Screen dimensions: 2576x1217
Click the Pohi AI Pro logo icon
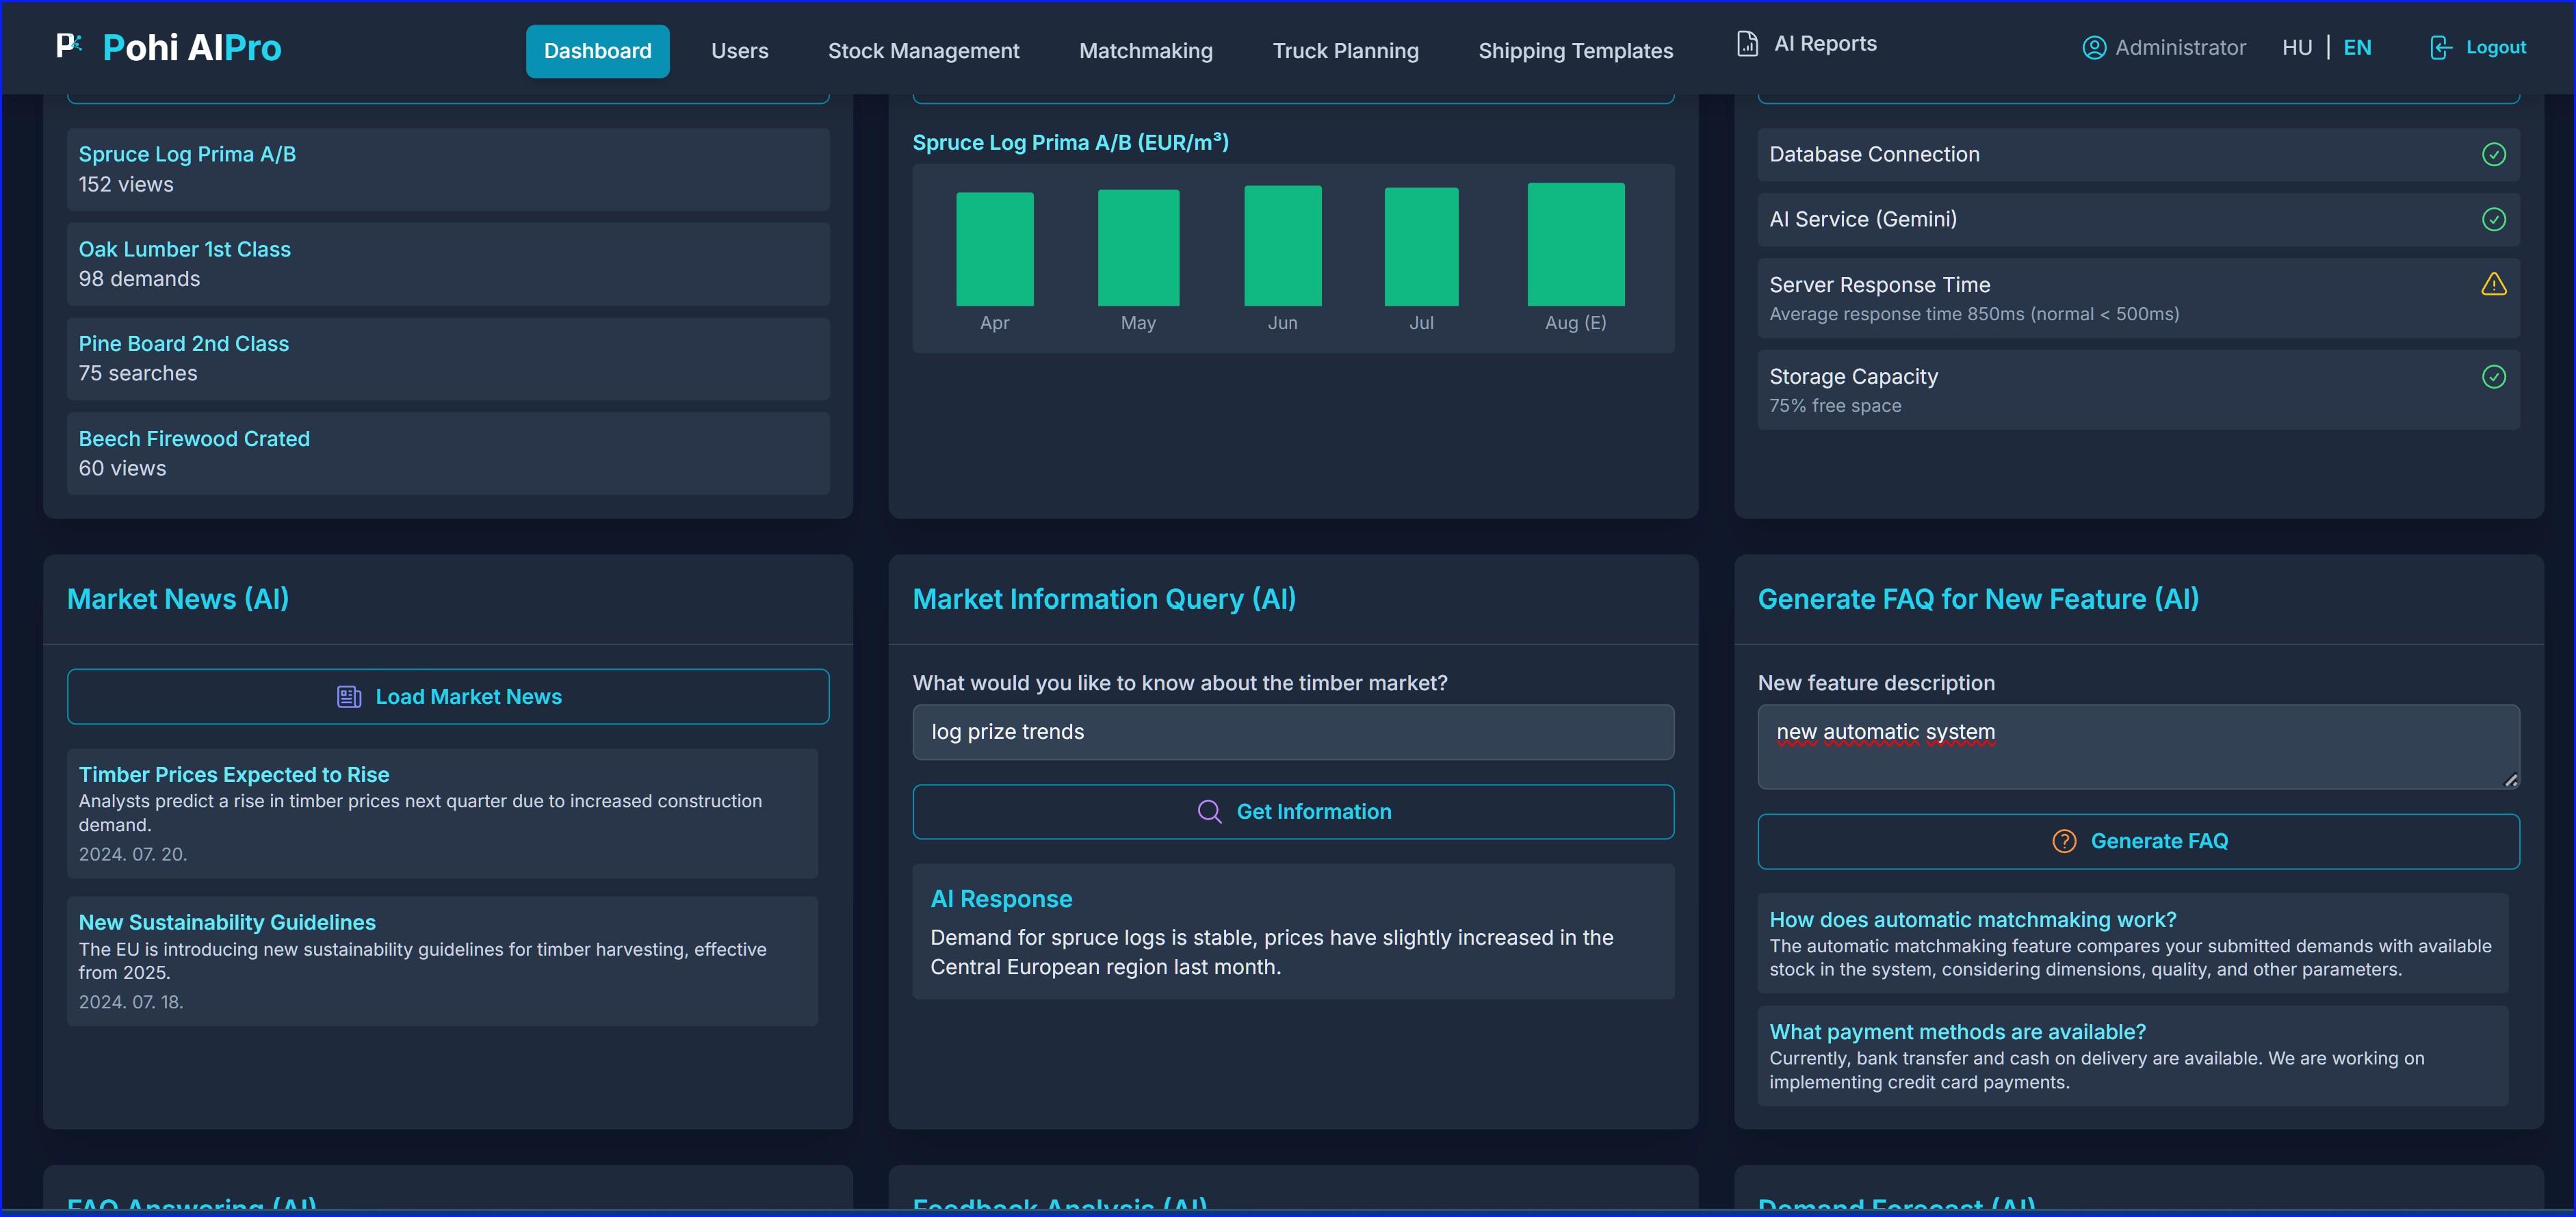[68, 46]
